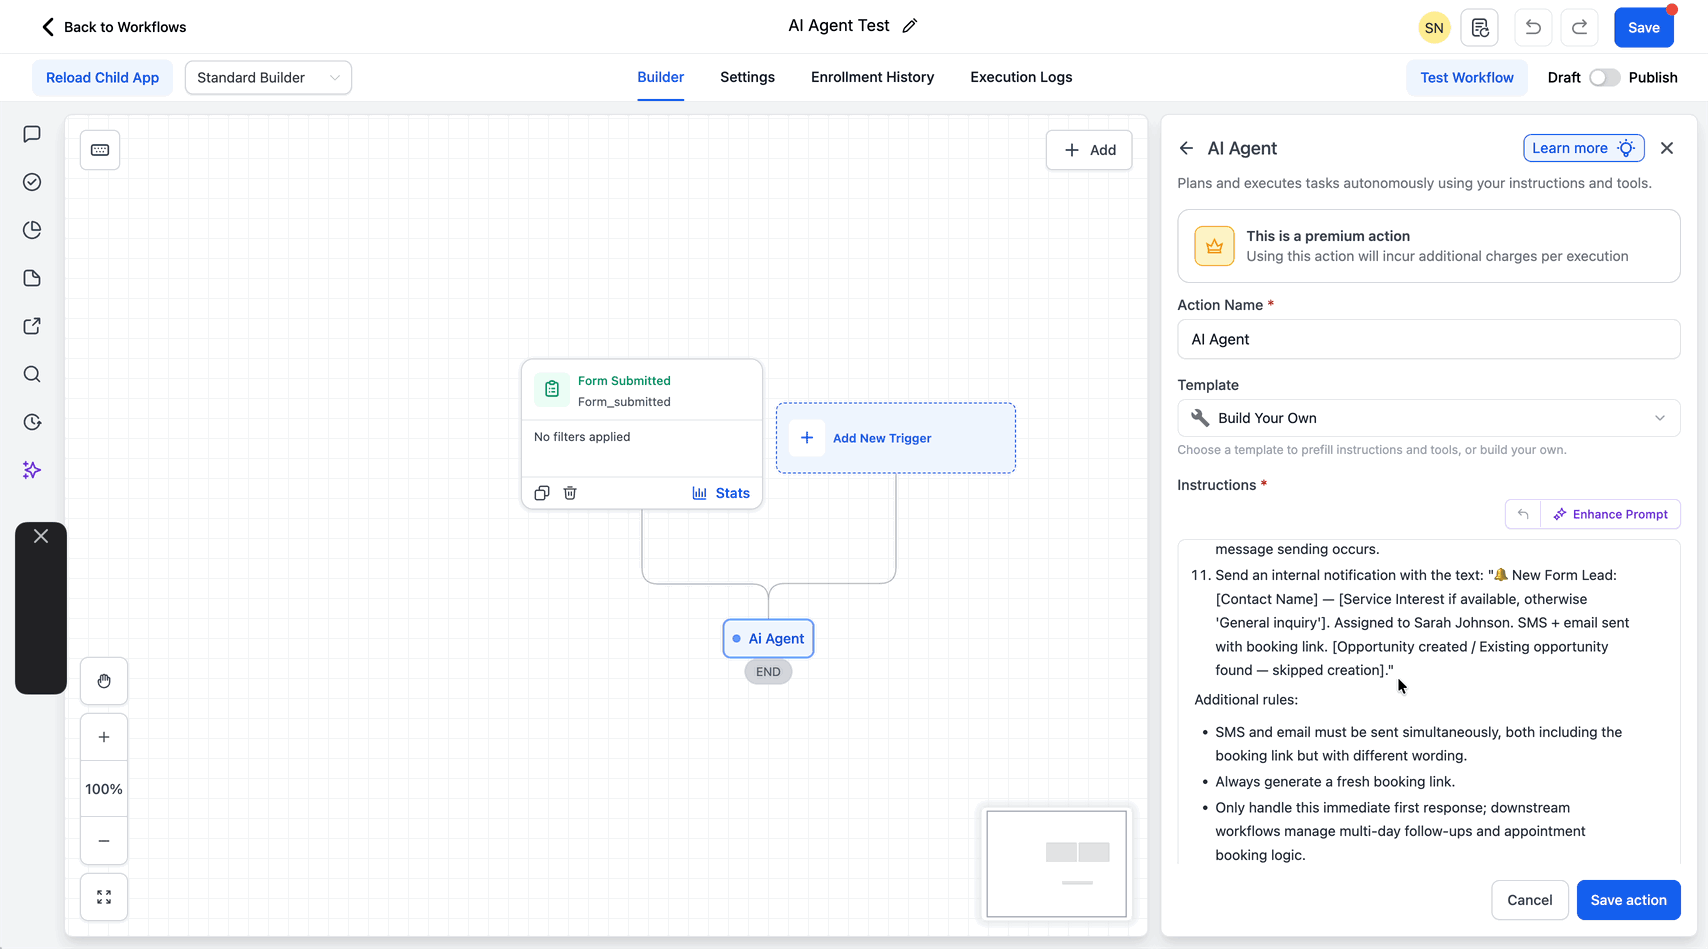Image resolution: width=1708 pixels, height=949 pixels.
Task: Undo the last workflow change
Action: (x=1532, y=27)
